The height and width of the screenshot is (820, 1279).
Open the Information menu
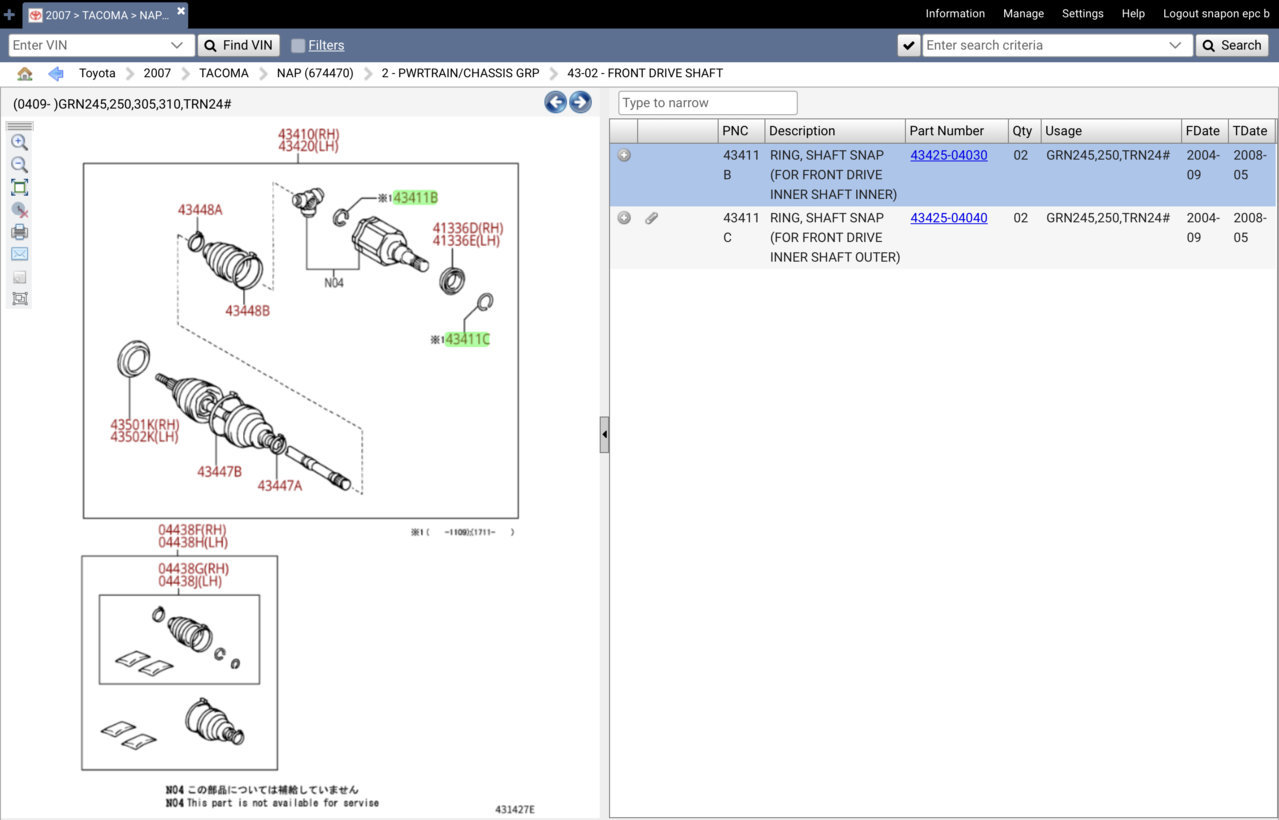click(x=955, y=14)
